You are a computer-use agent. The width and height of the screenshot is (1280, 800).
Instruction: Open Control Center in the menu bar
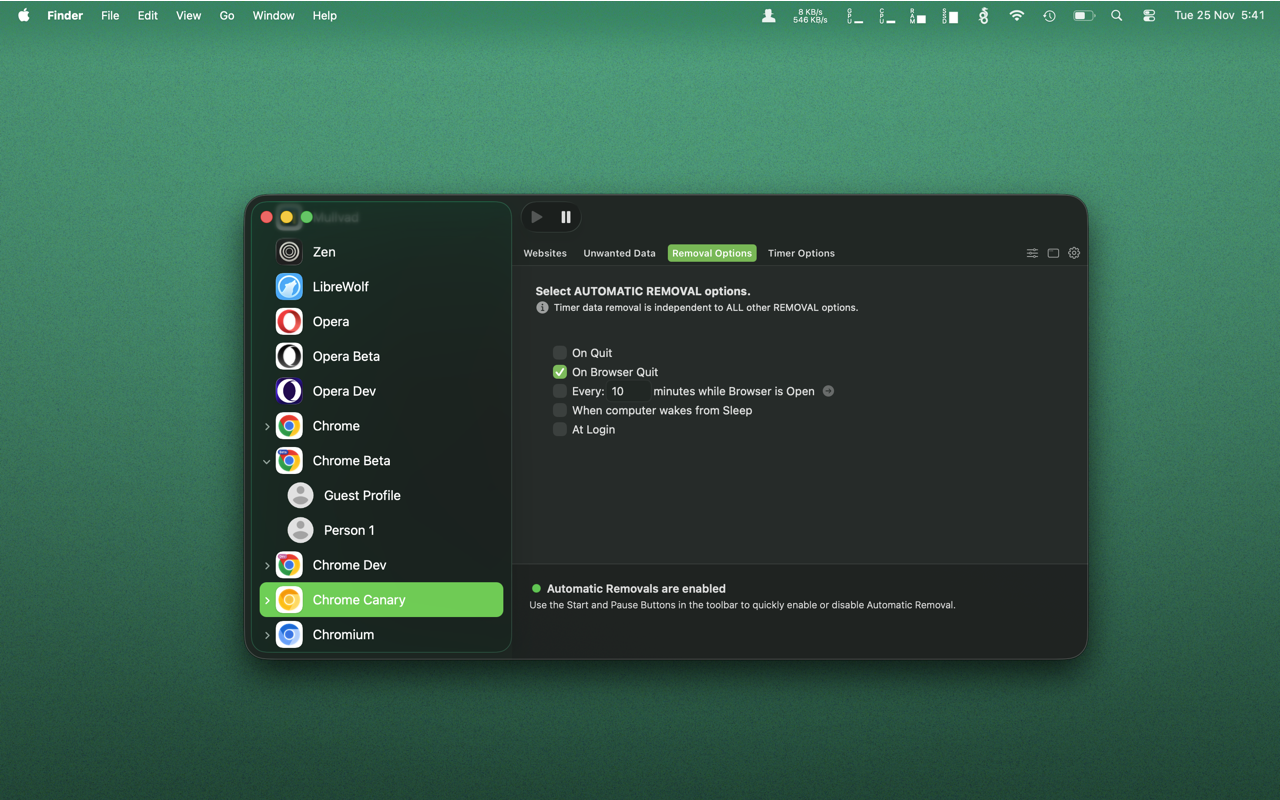(1149, 16)
